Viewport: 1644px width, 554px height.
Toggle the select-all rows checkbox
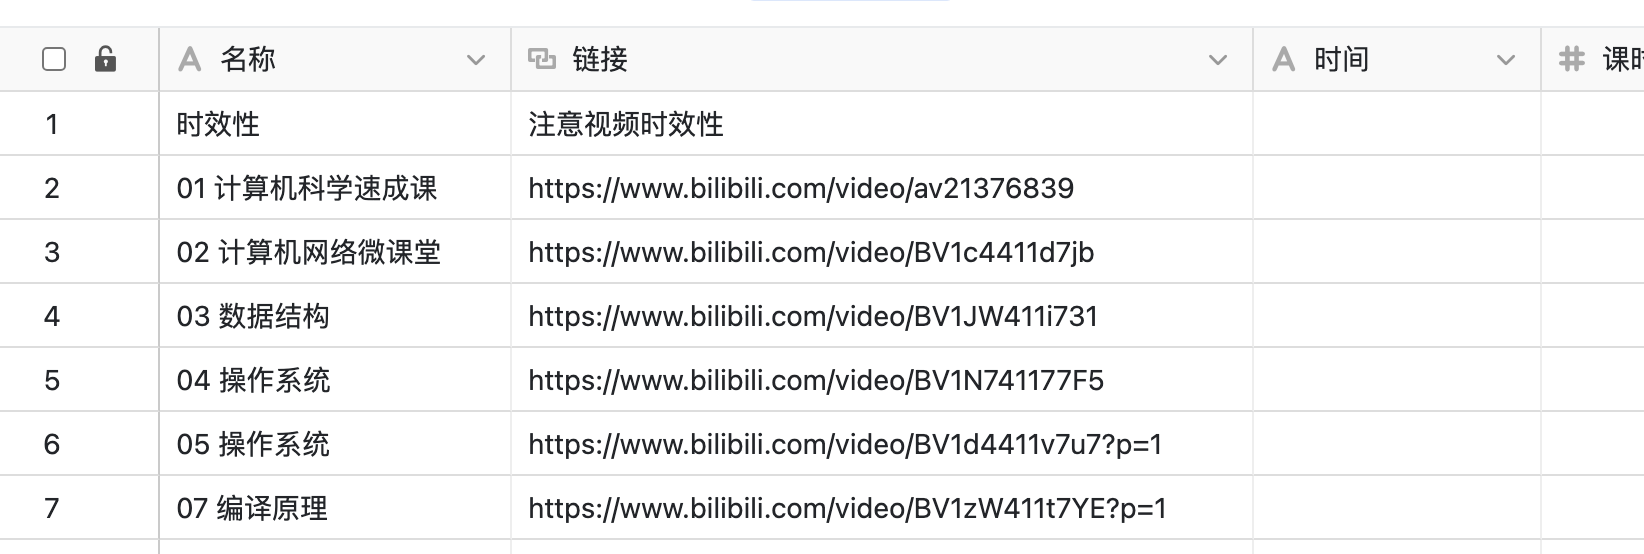click(54, 60)
